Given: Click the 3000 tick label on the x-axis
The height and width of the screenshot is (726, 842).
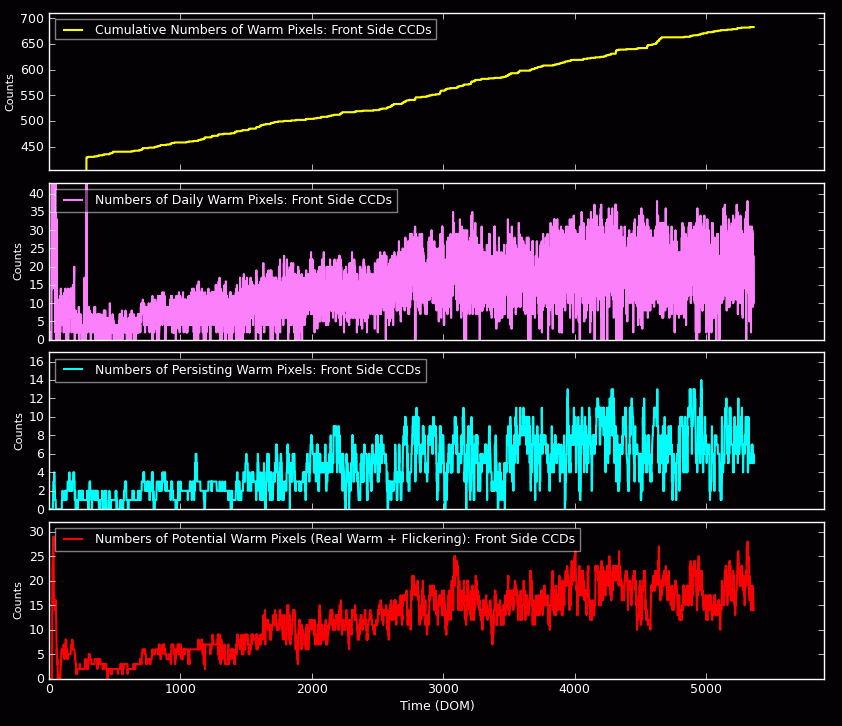Looking at the screenshot, I should [443, 689].
